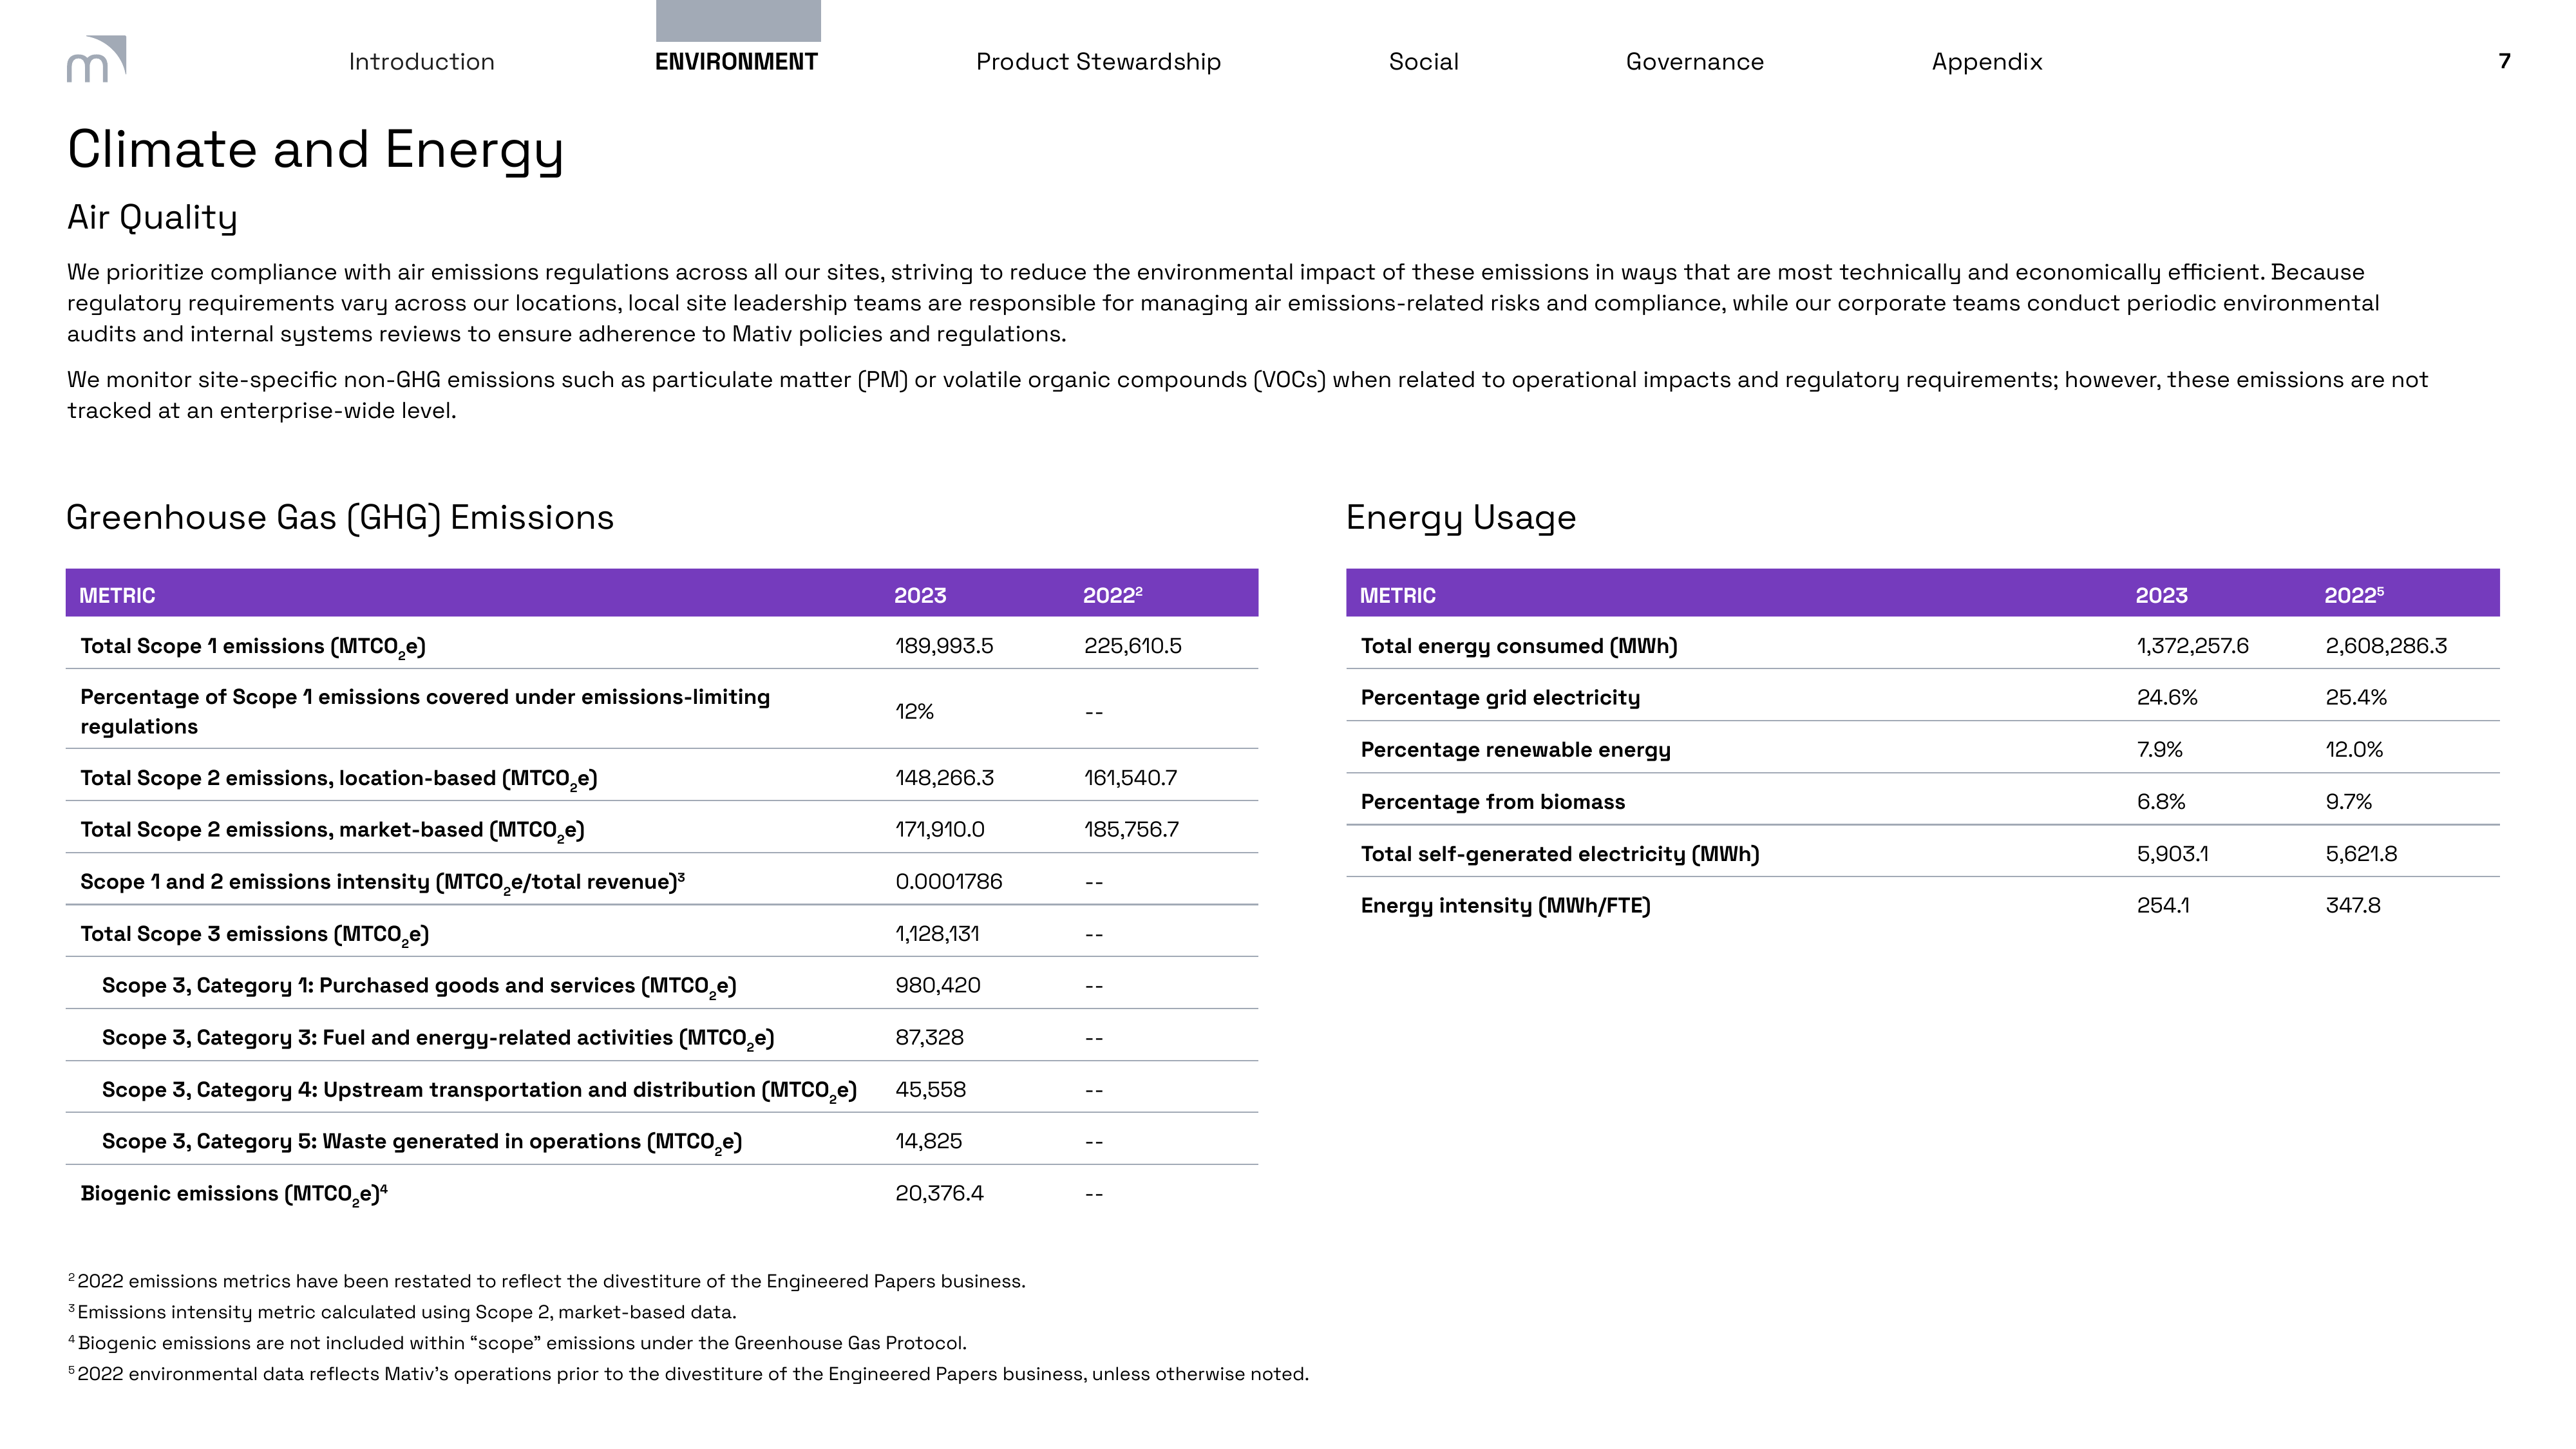Select Scope 2 location-based value 148,266.3
The image size is (2576, 1449).
[944, 778]
